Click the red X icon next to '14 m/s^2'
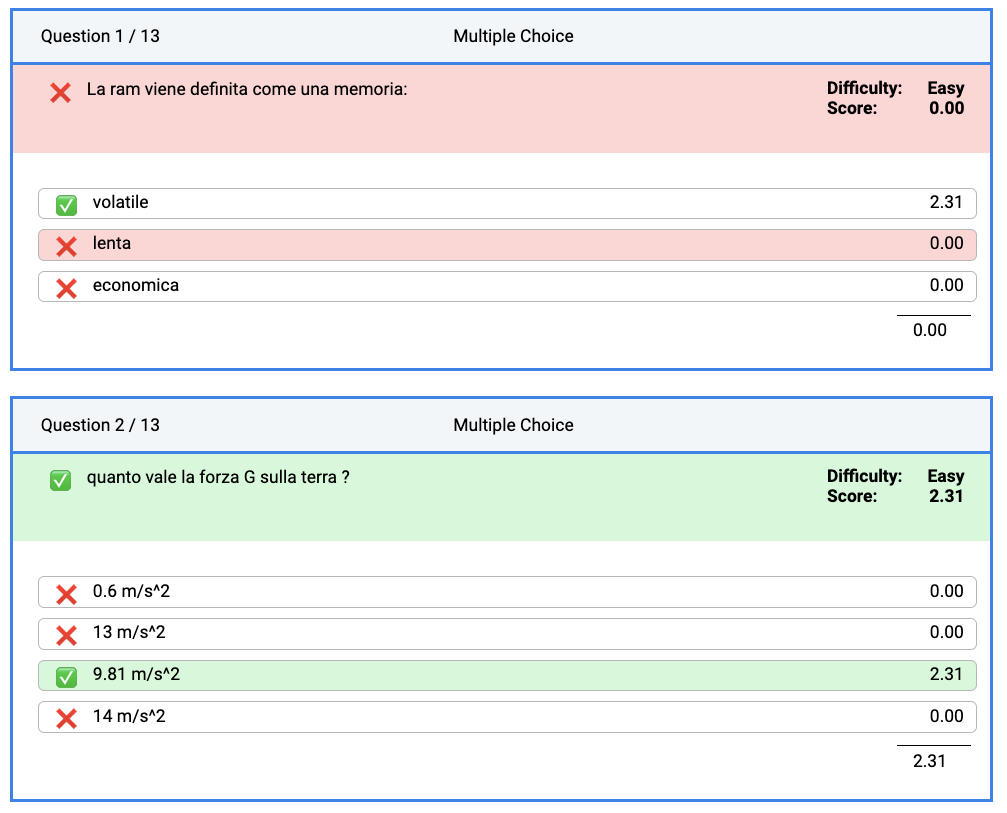Image resolution: width=1007 pixels, height=813 pixels. click(66, 718)
